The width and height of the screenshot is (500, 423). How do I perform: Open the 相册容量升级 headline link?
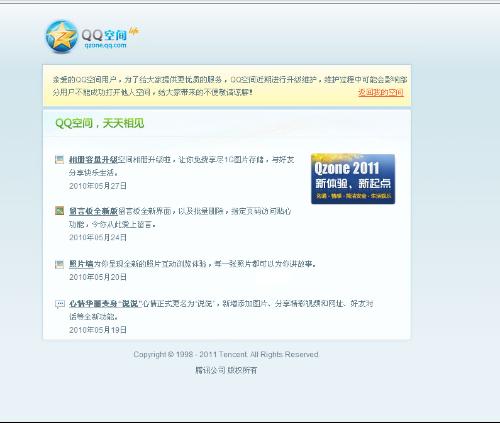pos(94,160)
